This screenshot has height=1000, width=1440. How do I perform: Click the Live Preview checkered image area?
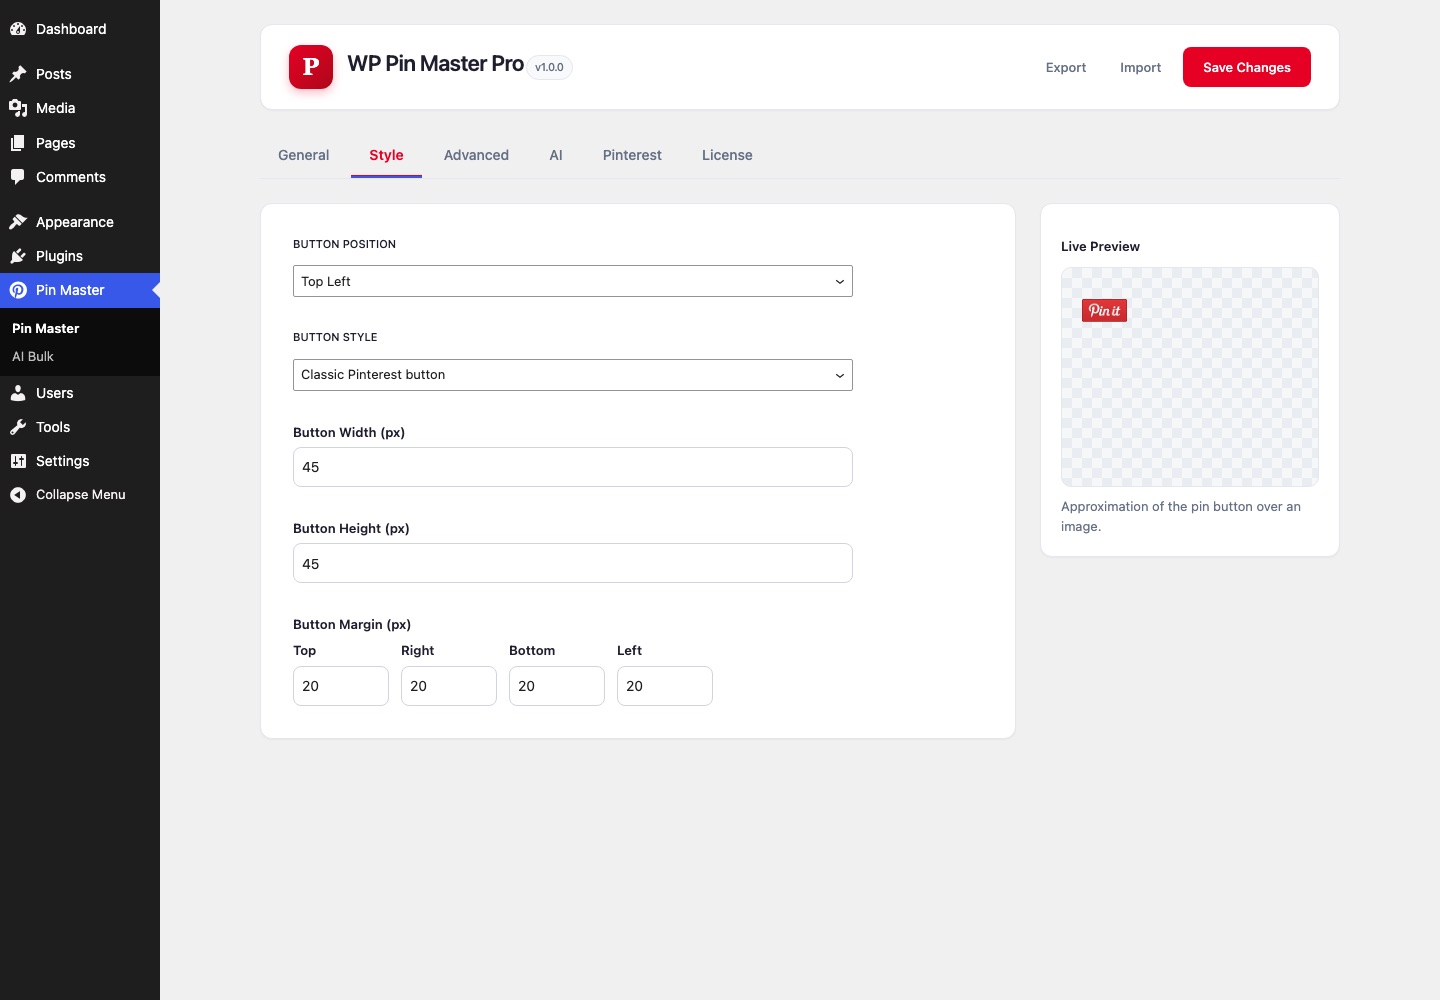click(1190, 377)
